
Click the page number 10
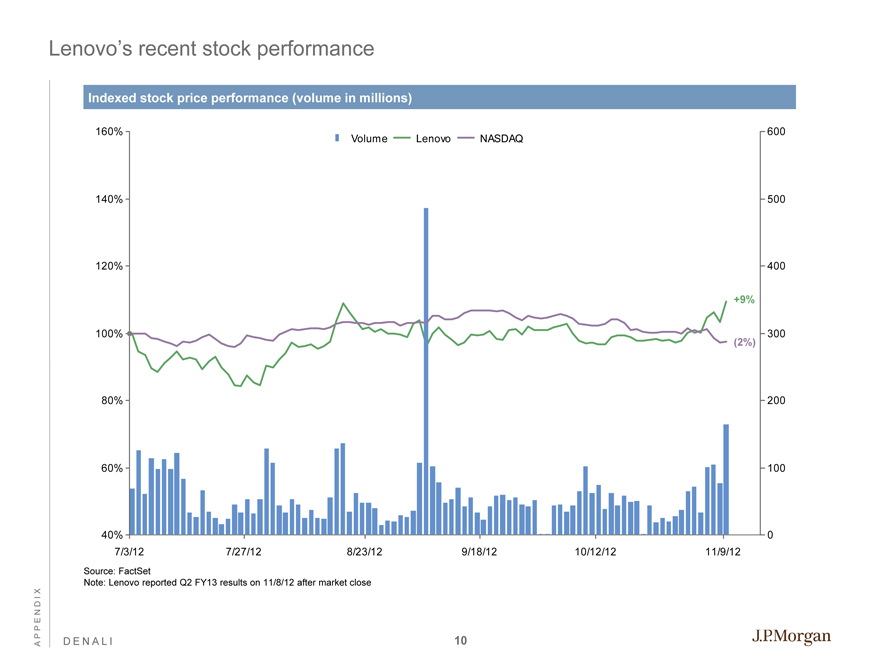point(461,640)
